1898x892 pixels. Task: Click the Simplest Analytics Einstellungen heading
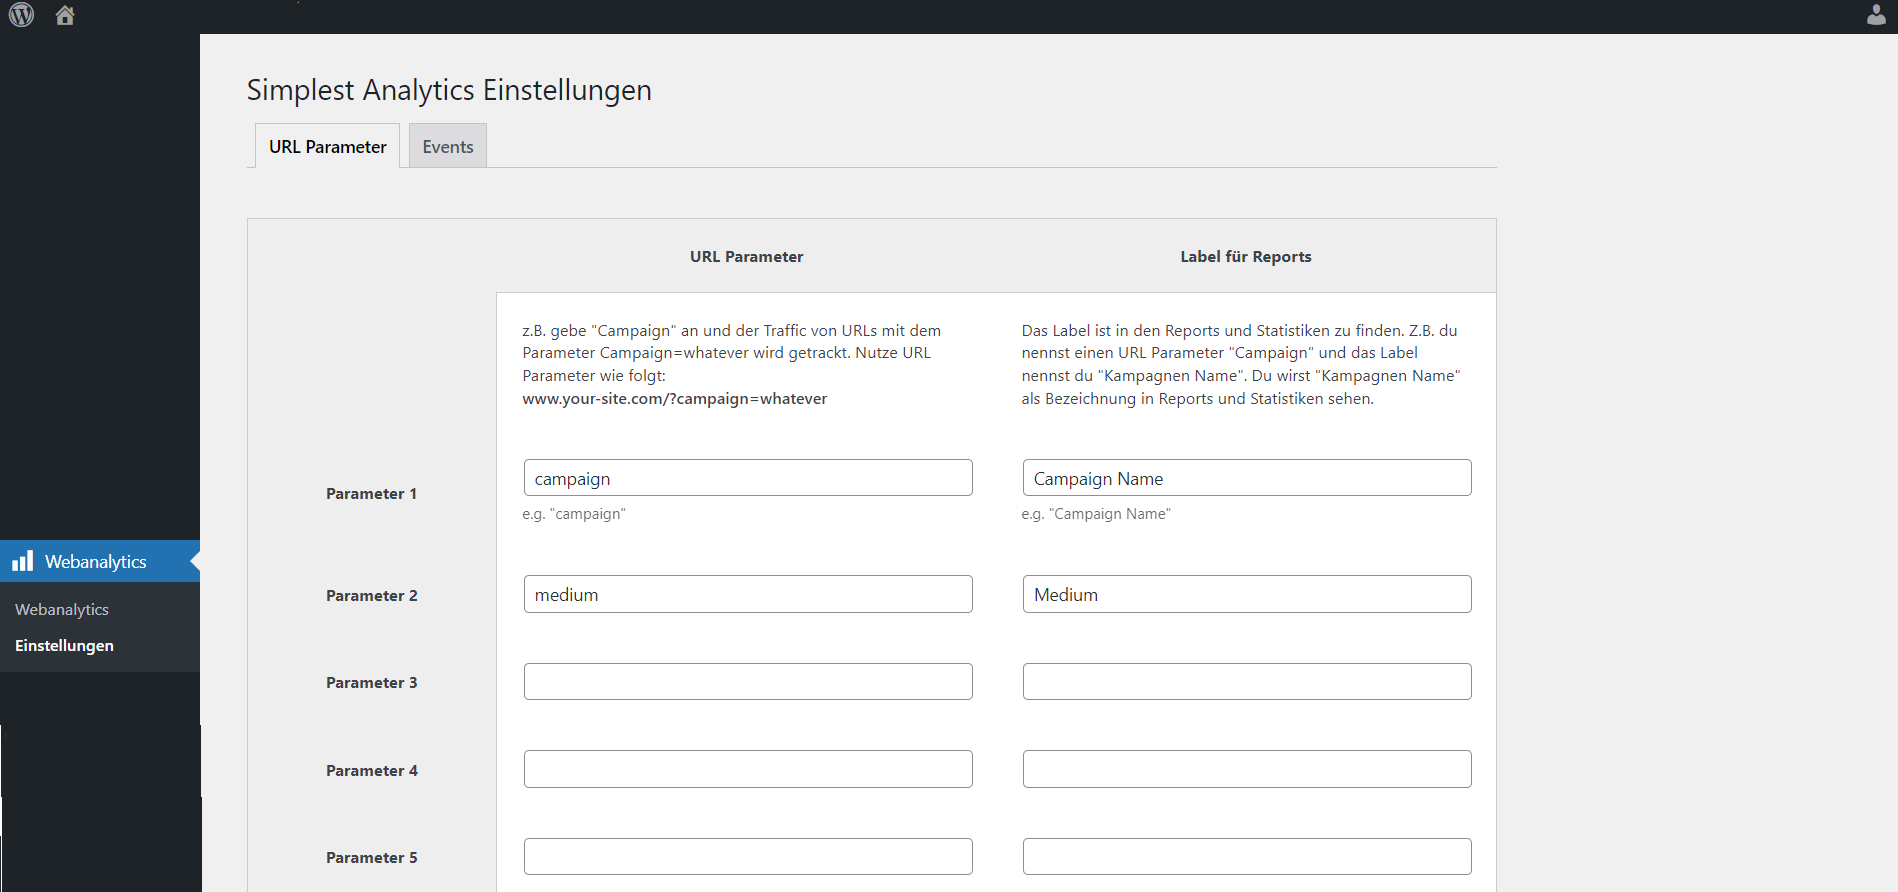(x=449, y=90)
